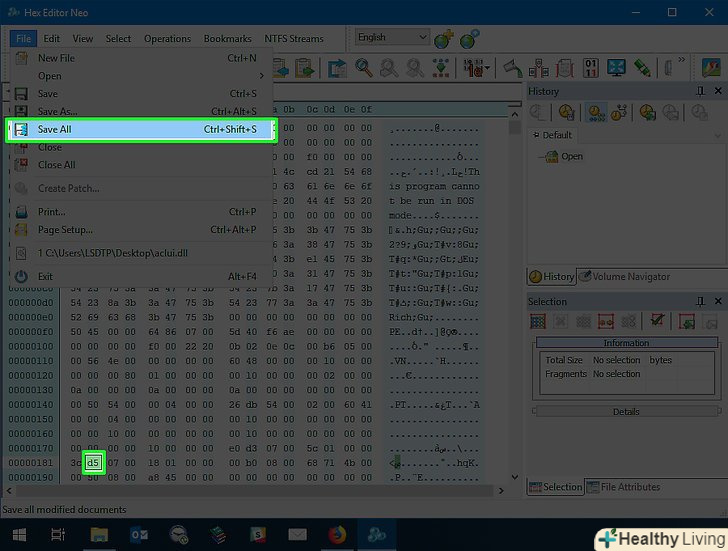The image size is (728, 551).
Task: Click the structure diagram toolbar icon
Action: pos(539,68)
